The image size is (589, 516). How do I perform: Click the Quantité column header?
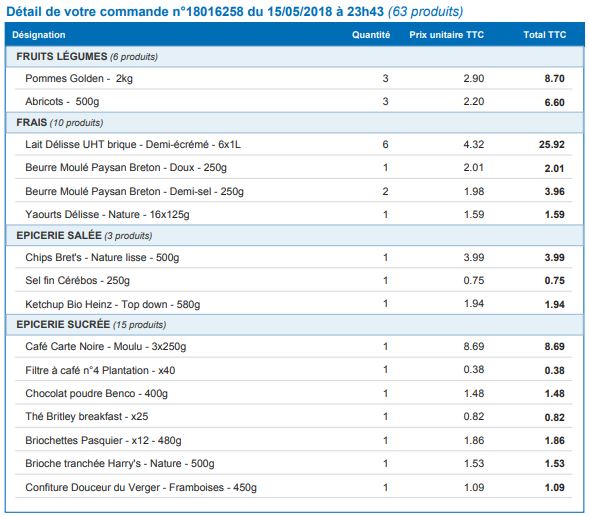tap(371, 35)
